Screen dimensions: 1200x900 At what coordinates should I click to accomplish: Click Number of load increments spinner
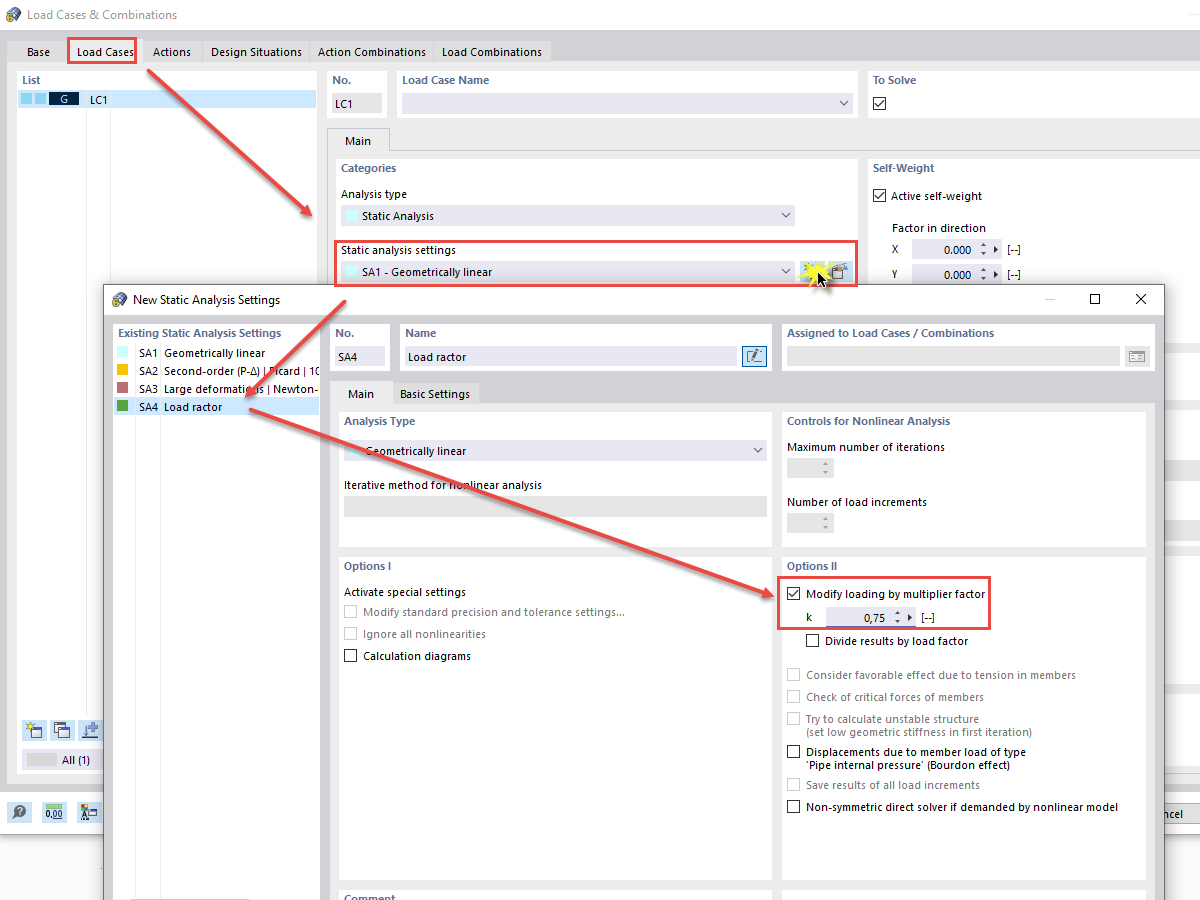pos(826,523)
